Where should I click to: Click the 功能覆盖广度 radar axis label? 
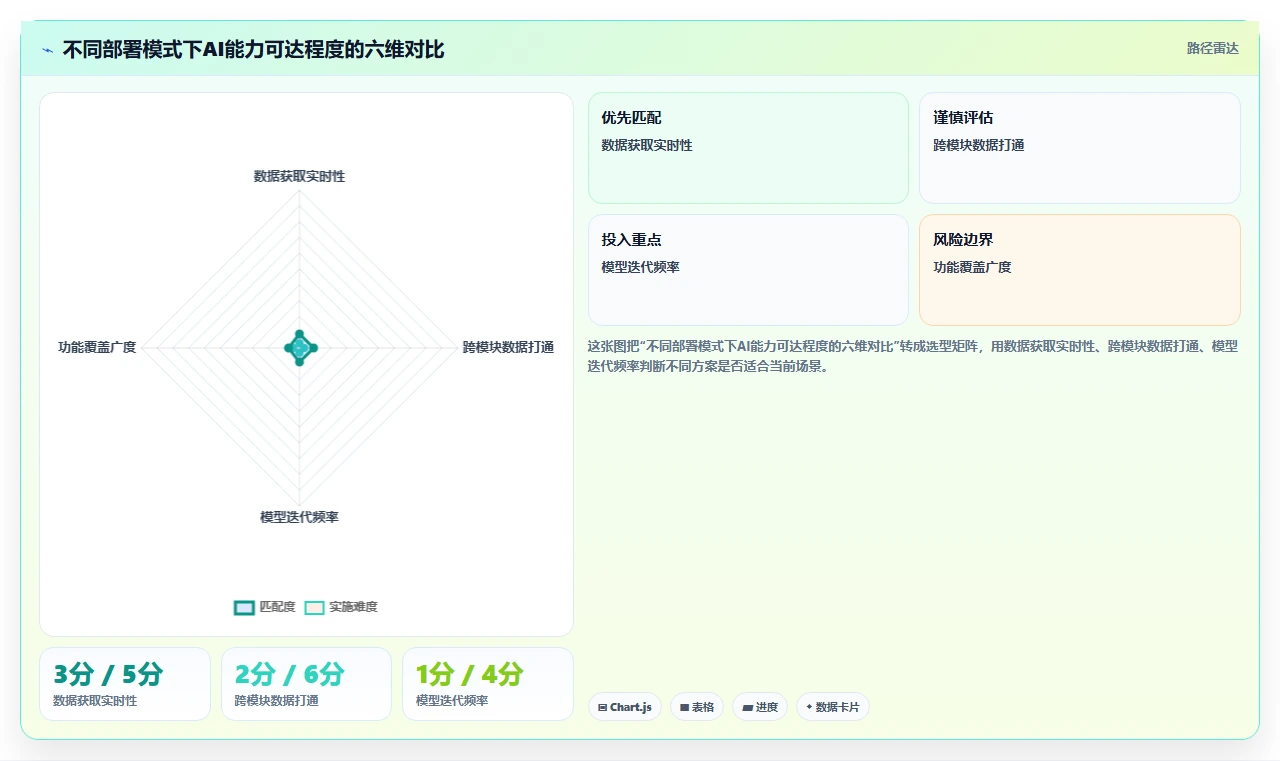(97, 347)
